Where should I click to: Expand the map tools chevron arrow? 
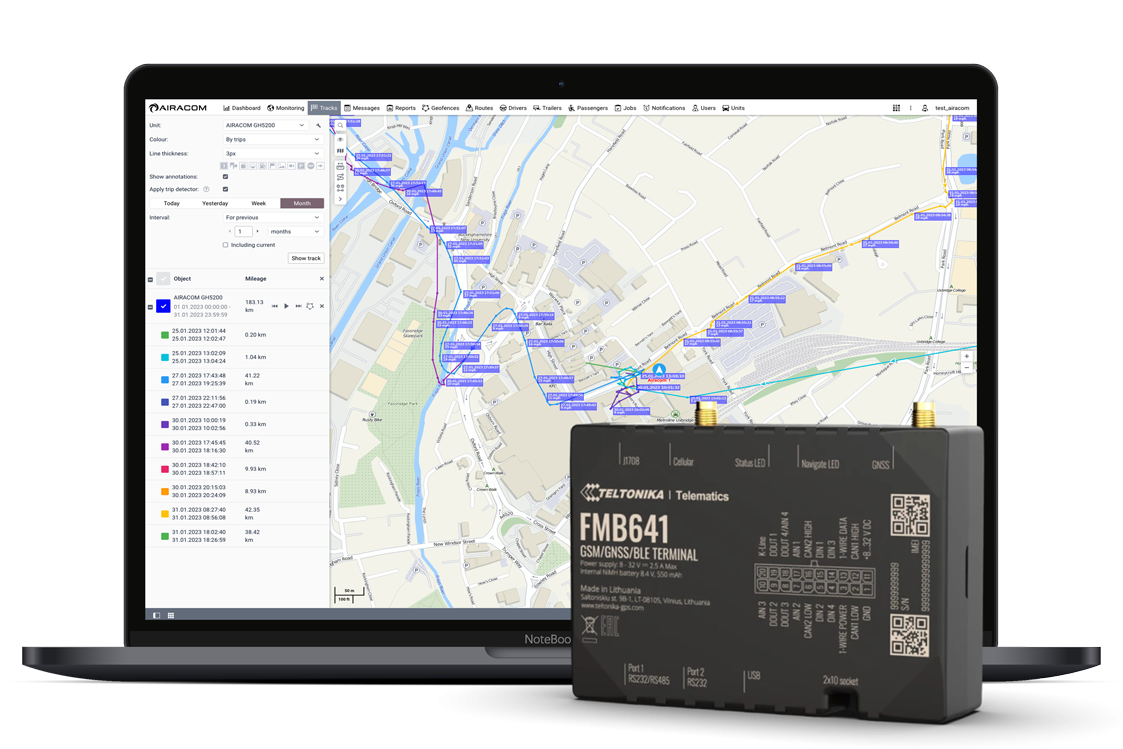(340, 199)
